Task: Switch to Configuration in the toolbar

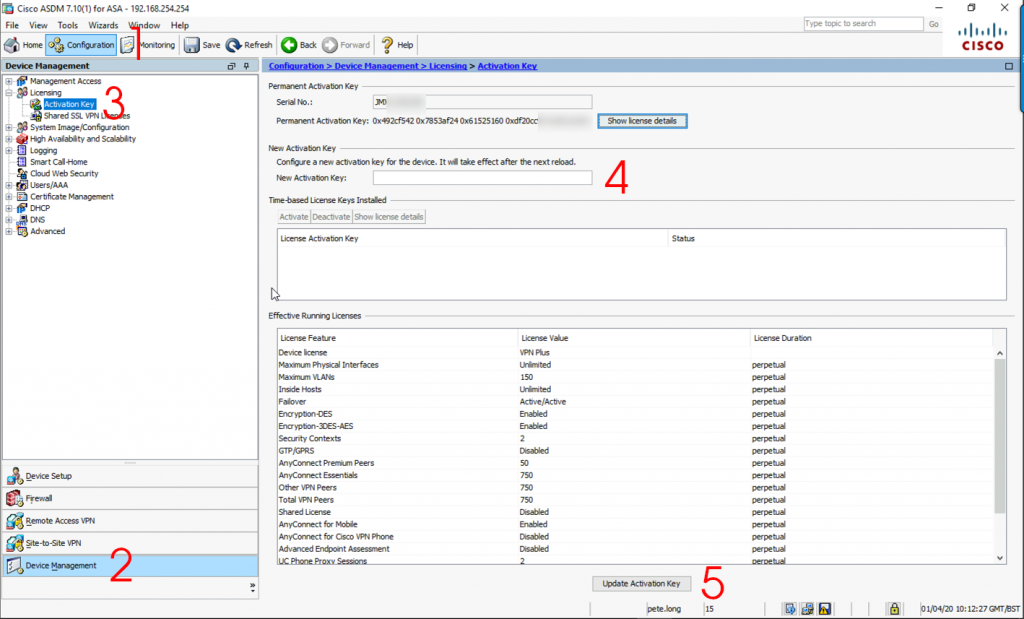Action: tap(82, 45)
